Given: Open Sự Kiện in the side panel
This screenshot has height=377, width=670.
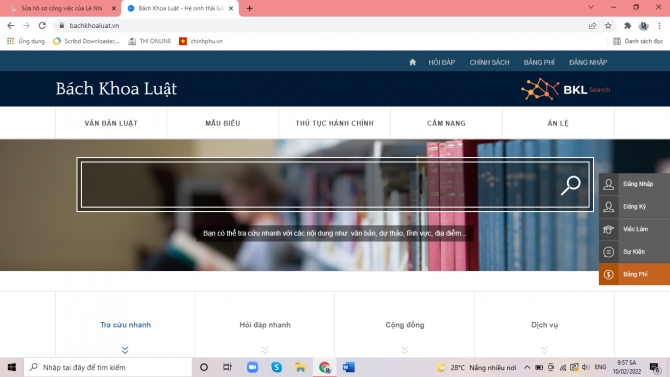Looking at the screenshot, I should [x=634, y=252].
